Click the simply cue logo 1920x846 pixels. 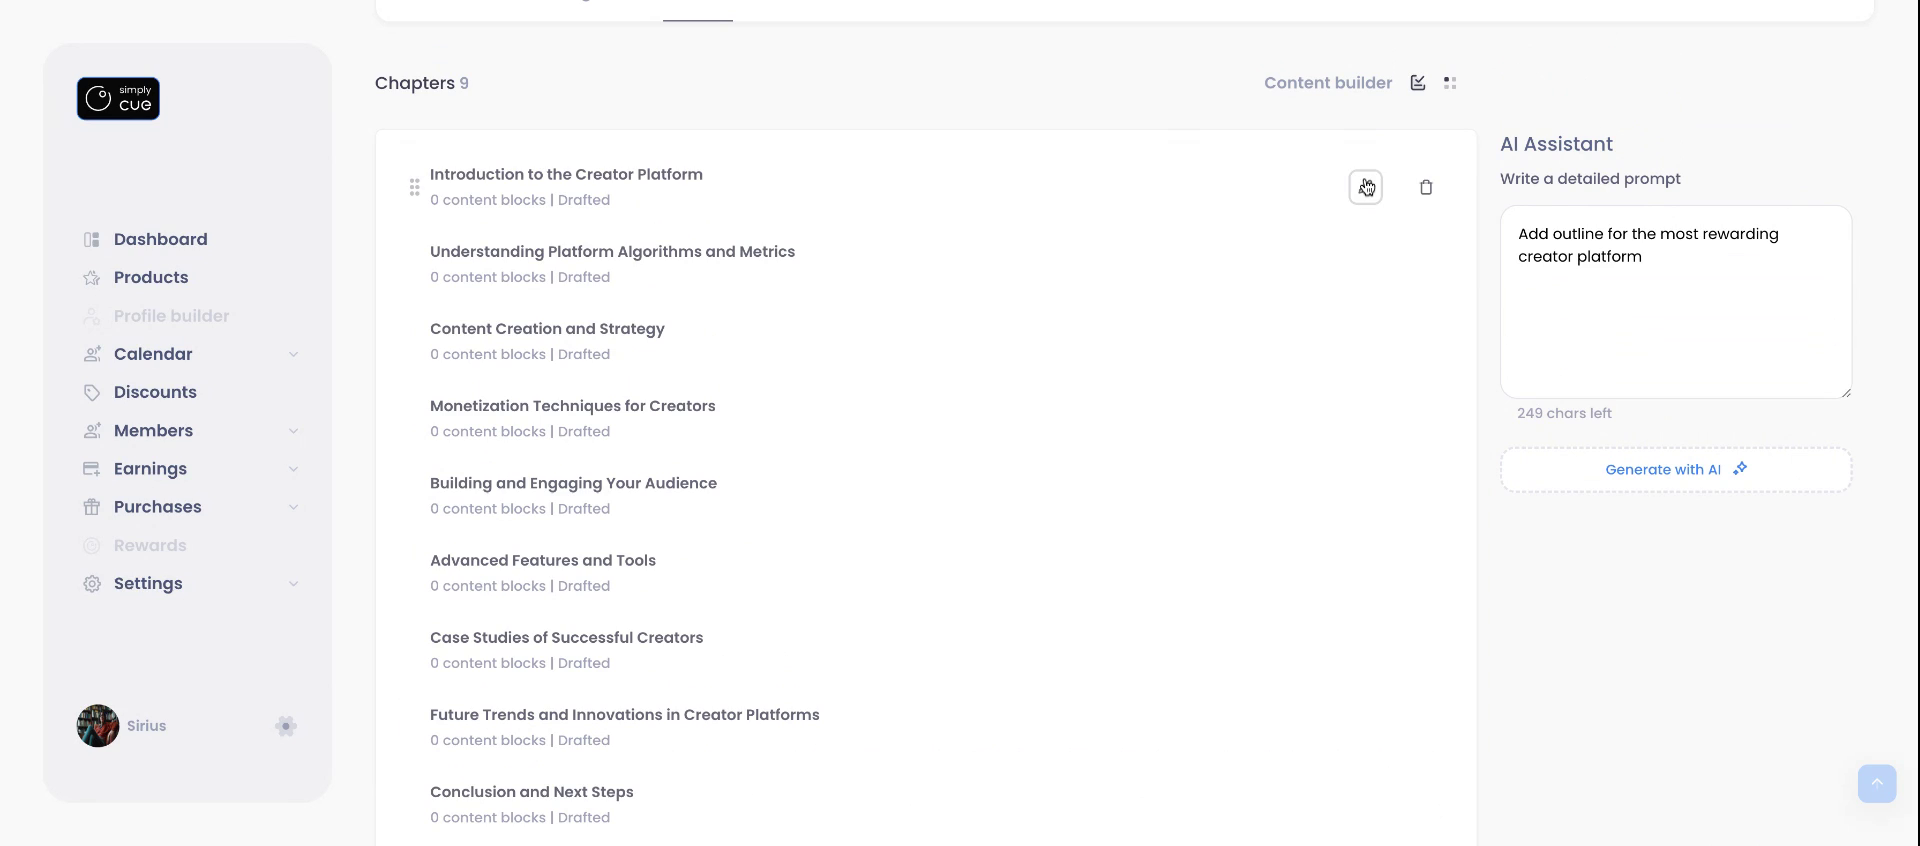coord(118,99)
